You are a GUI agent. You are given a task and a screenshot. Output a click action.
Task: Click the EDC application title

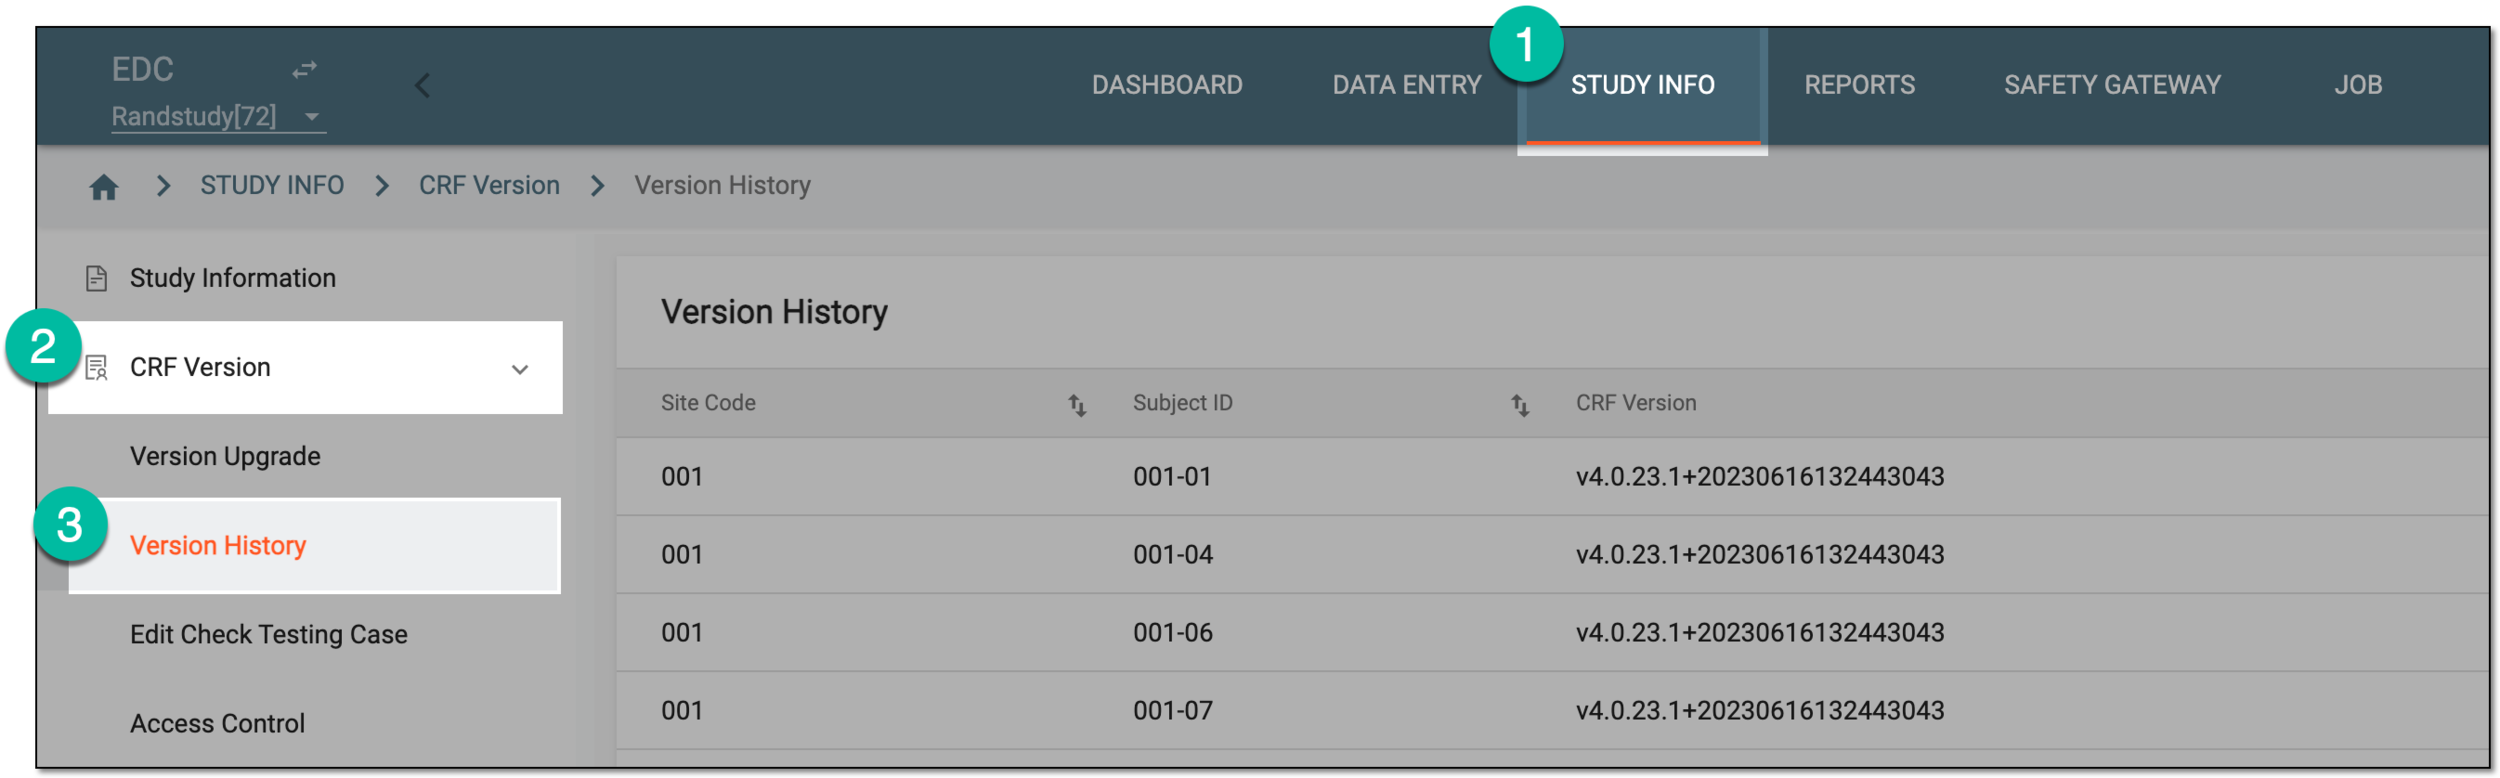click(142, 70)
